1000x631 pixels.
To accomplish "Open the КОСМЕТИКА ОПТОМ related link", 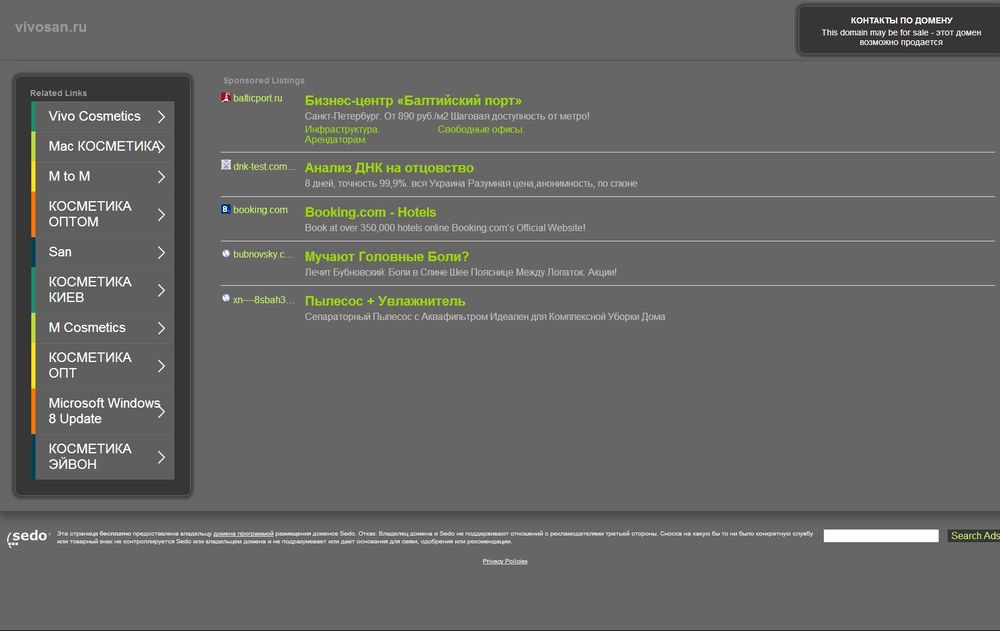I will click(103, 214).
